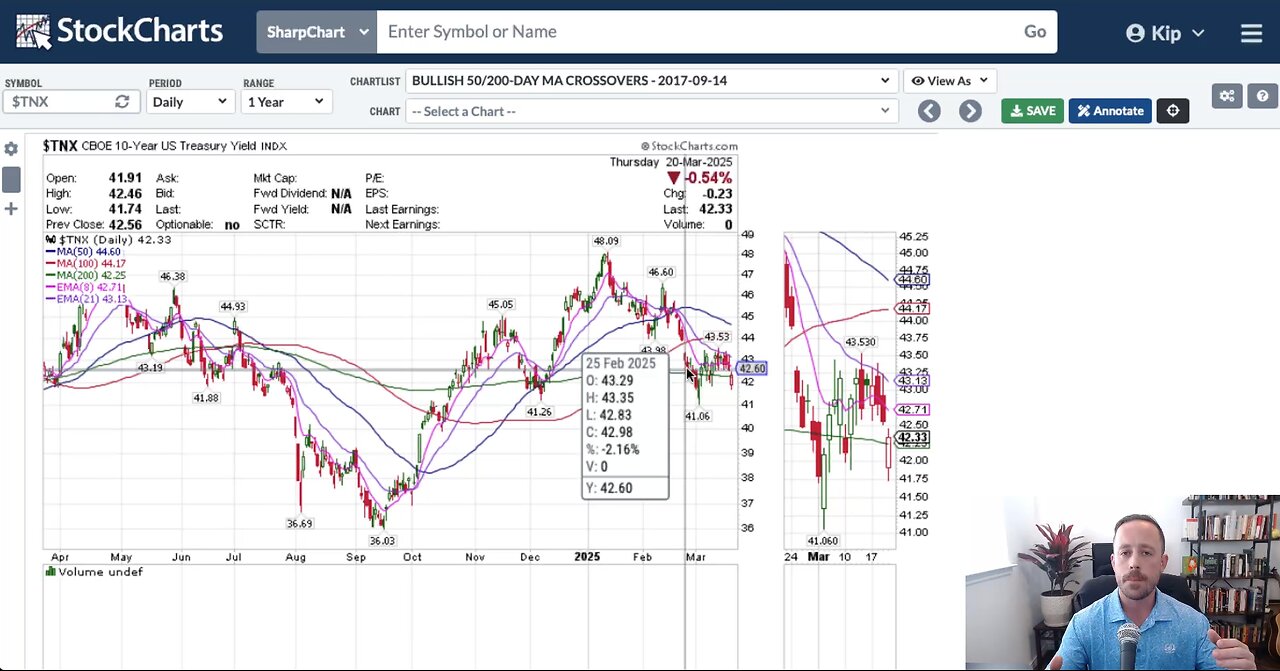Click the Annotate button
The height and width of the screenshot is (671, 1280).
[x=1110, y=111]
